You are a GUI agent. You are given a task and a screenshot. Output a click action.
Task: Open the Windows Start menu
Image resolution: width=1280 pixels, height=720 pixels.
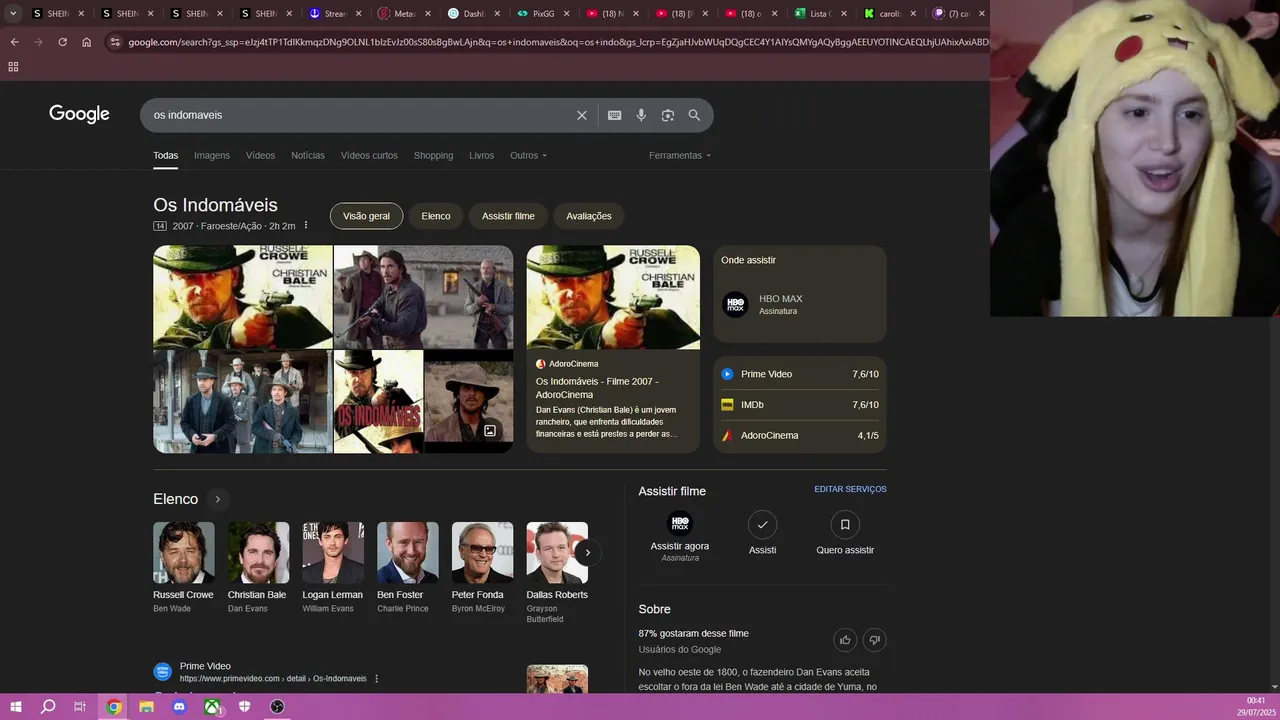[15, 707]
